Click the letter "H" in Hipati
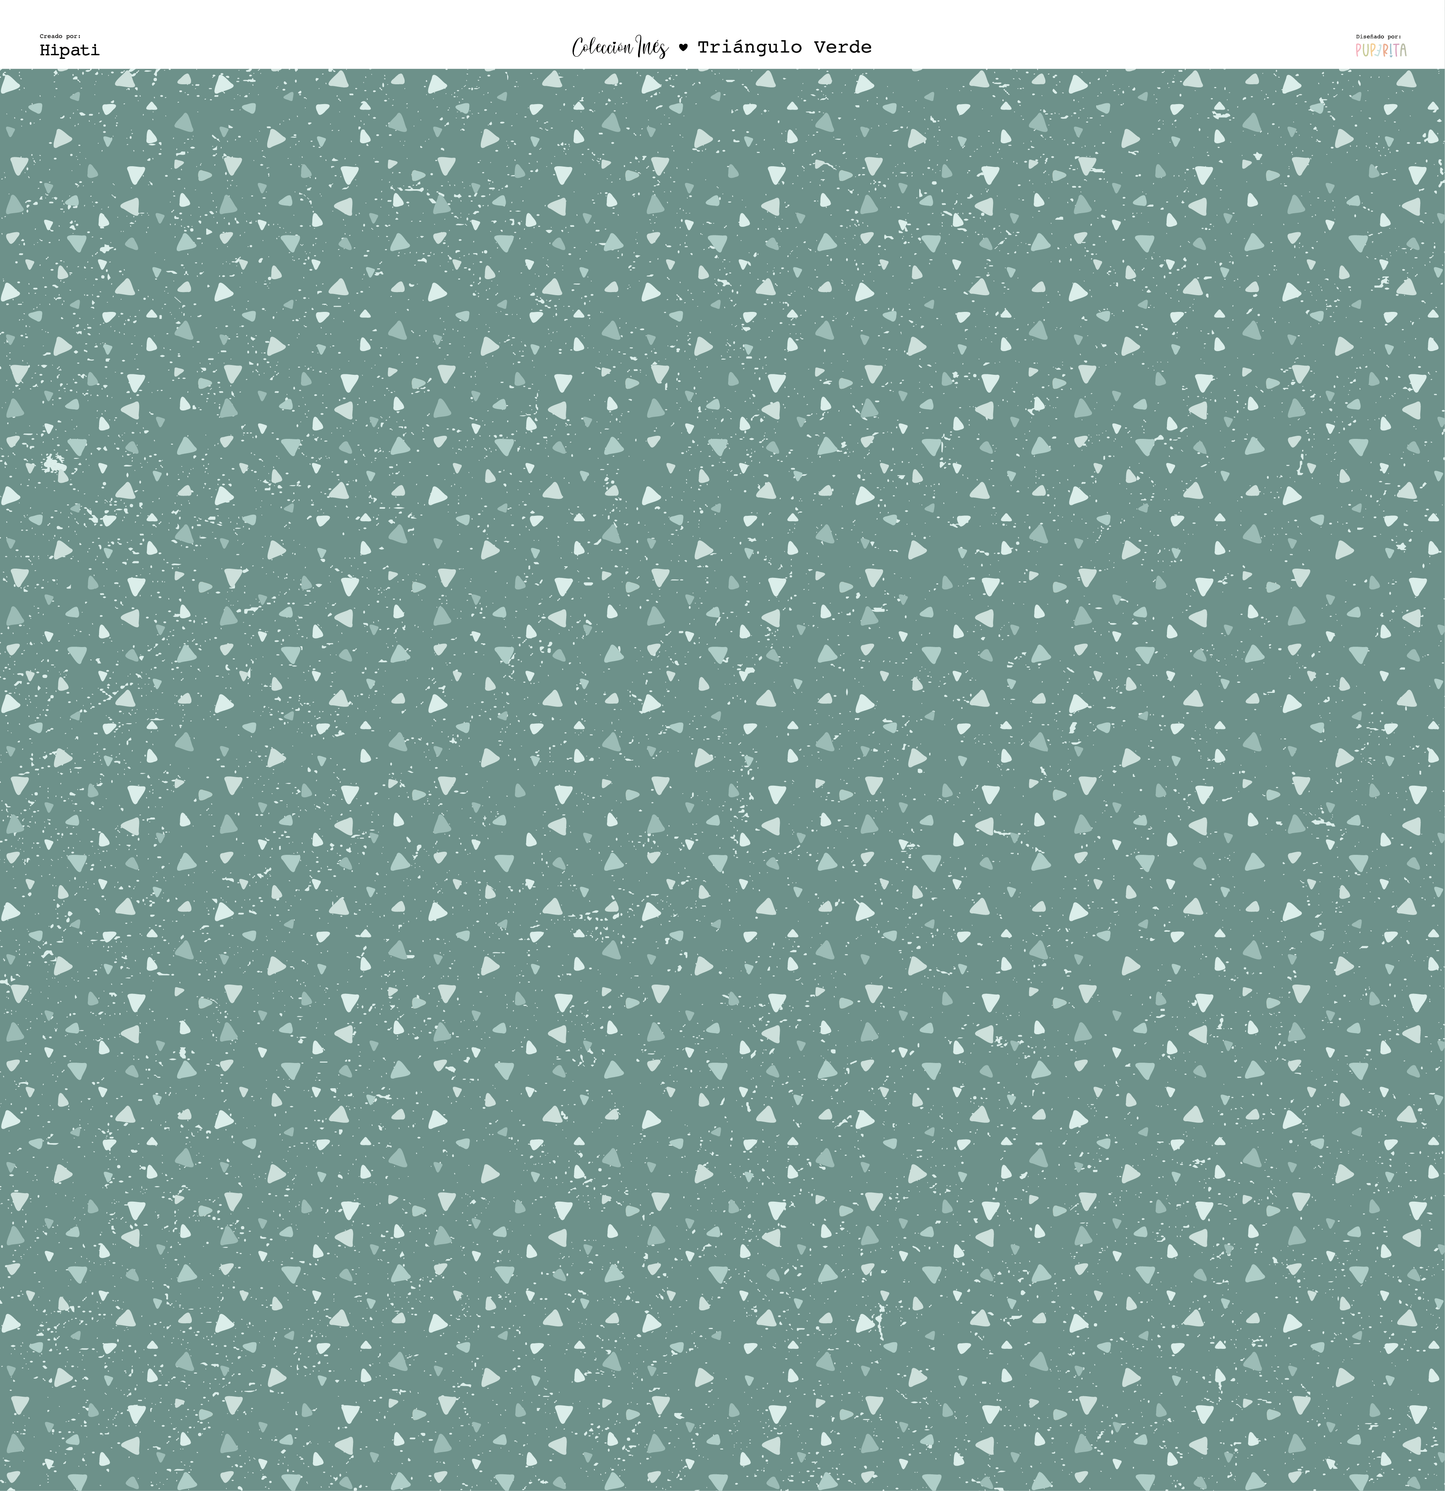 coord(45,50)
